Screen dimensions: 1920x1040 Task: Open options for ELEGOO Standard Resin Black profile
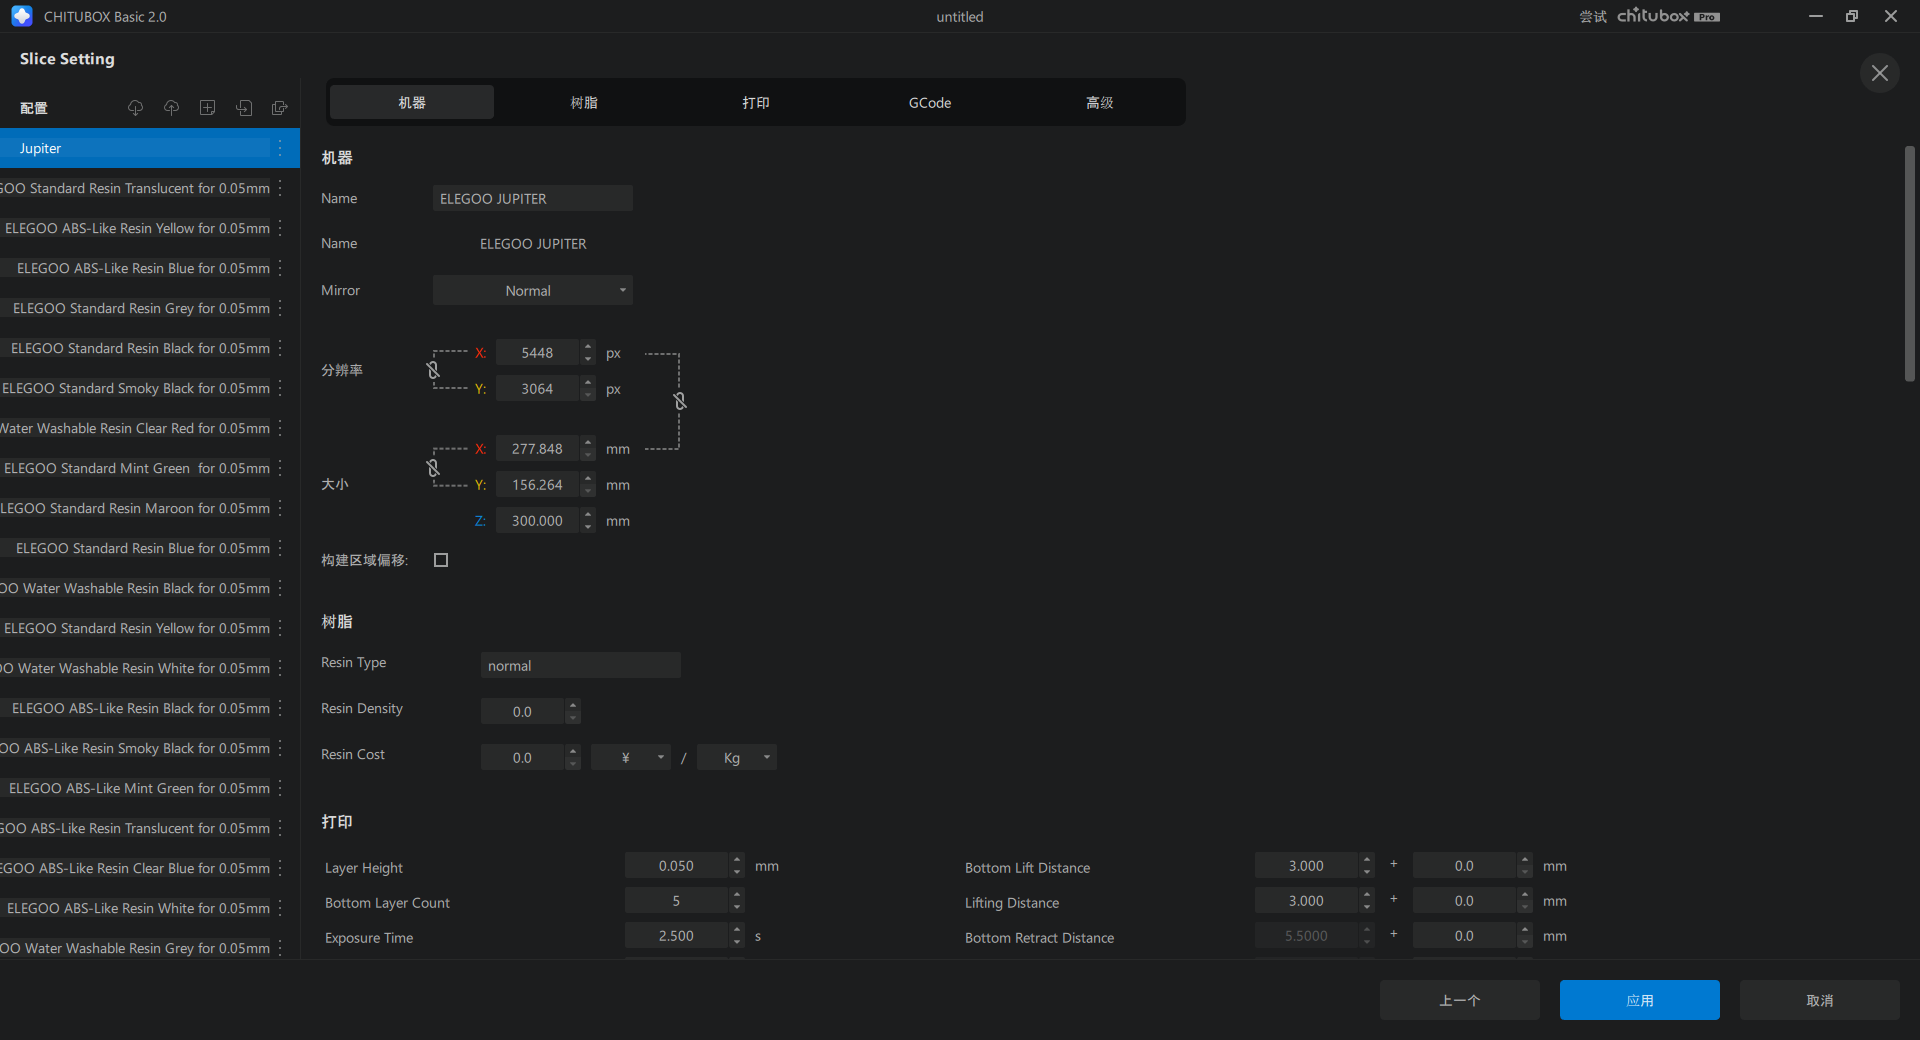tap(280, 348)
